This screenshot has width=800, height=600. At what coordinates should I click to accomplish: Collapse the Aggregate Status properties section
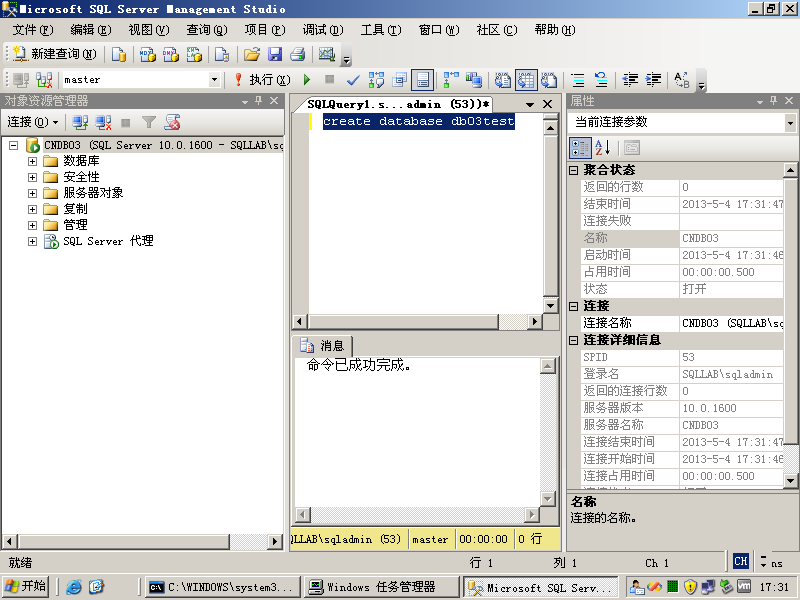[573, 170]
